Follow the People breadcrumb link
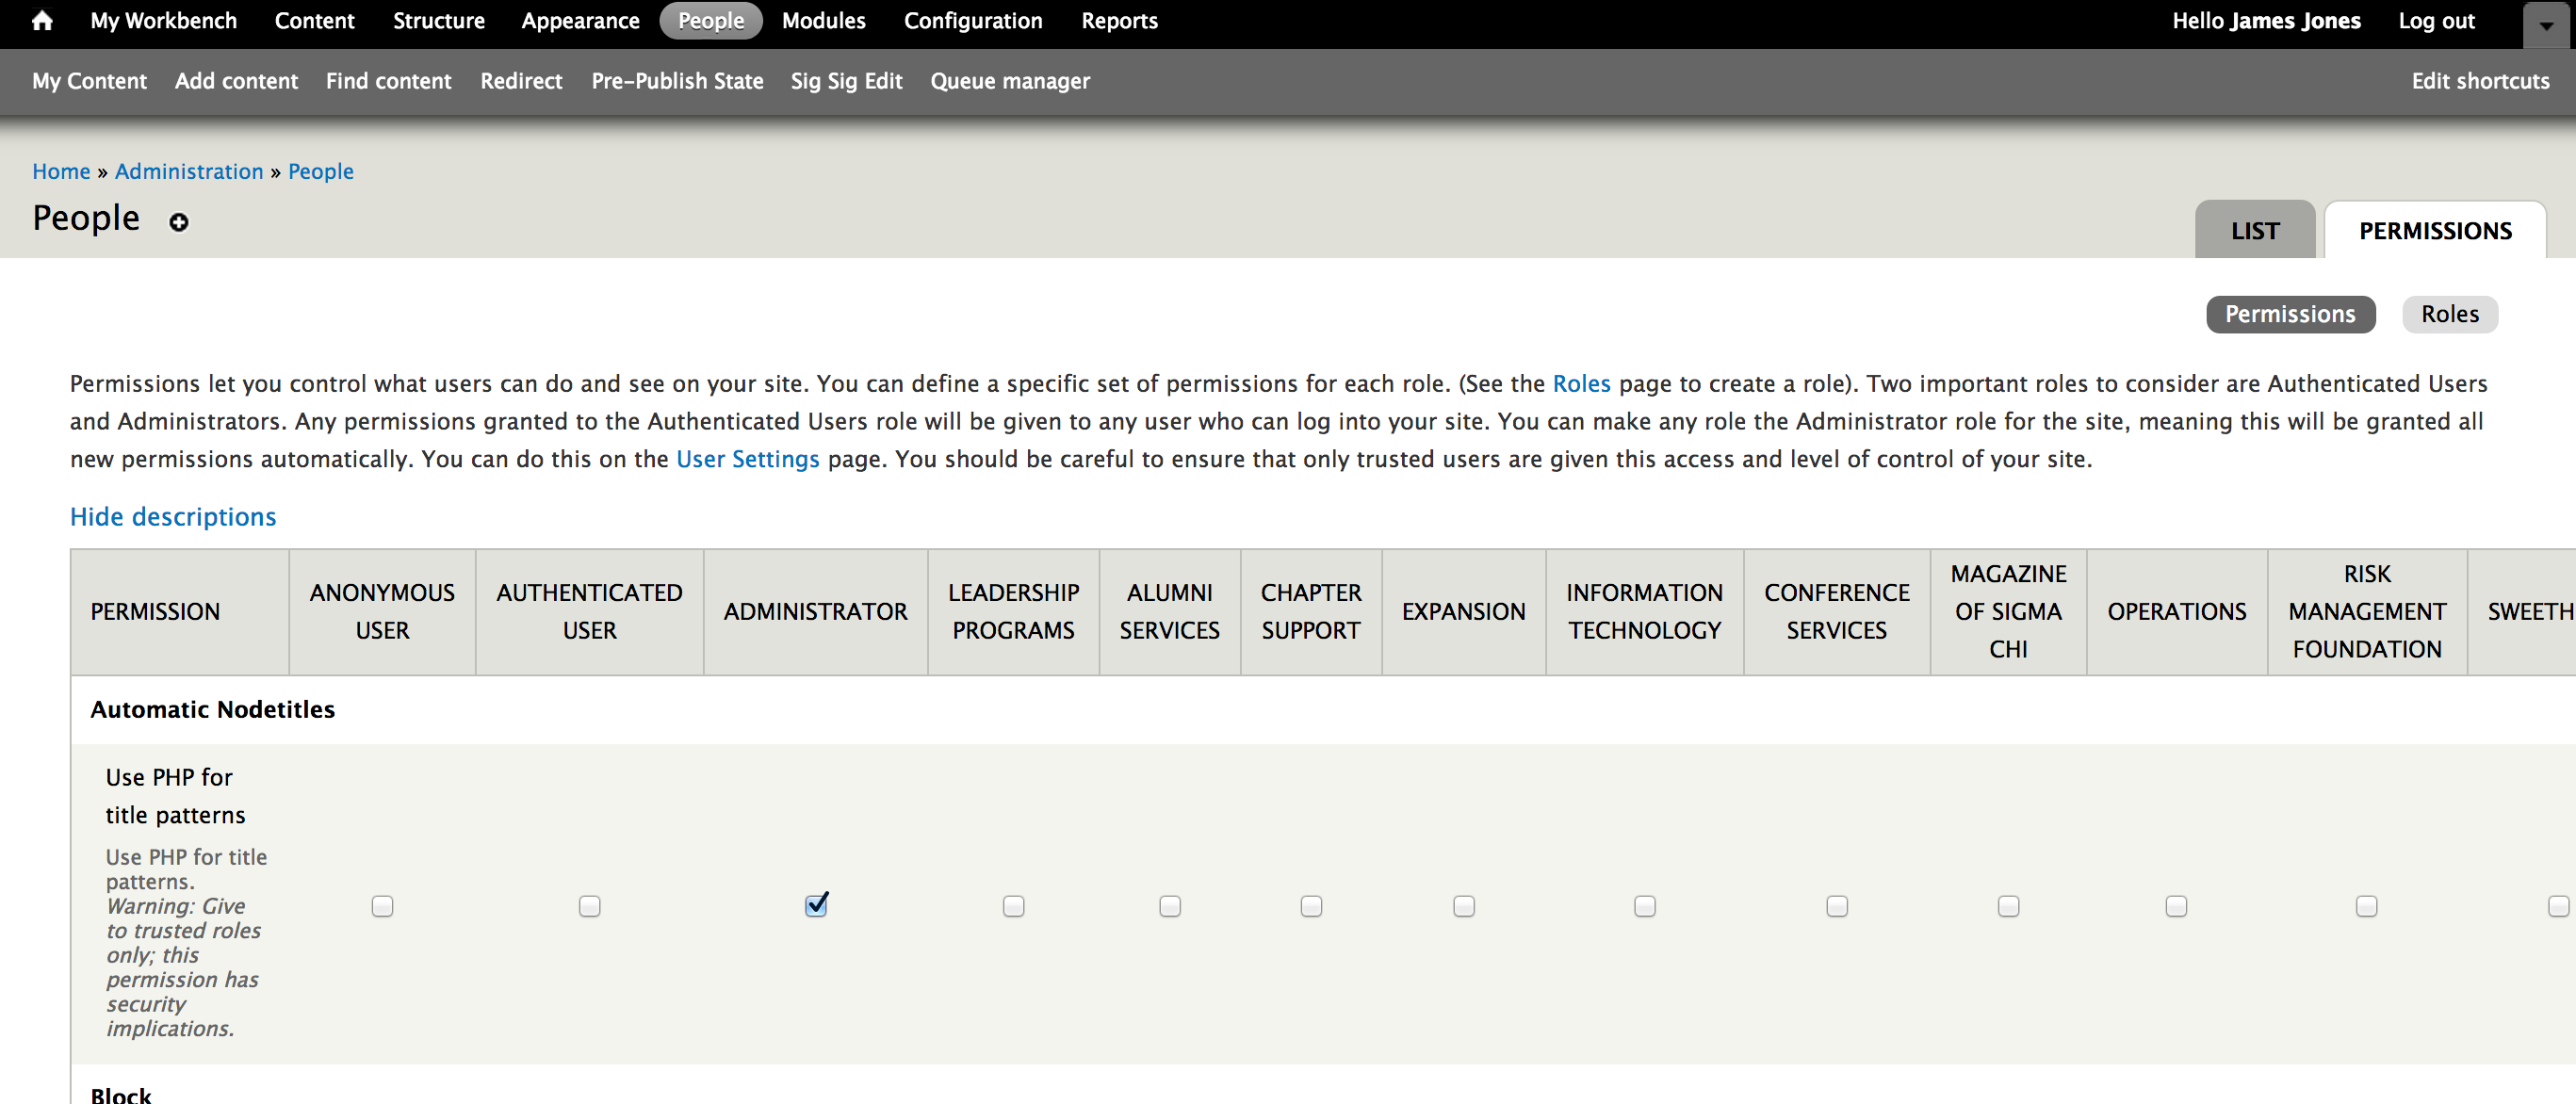Image resolution: width=2576 pixels, height=1104 pixels. point(321,171)
